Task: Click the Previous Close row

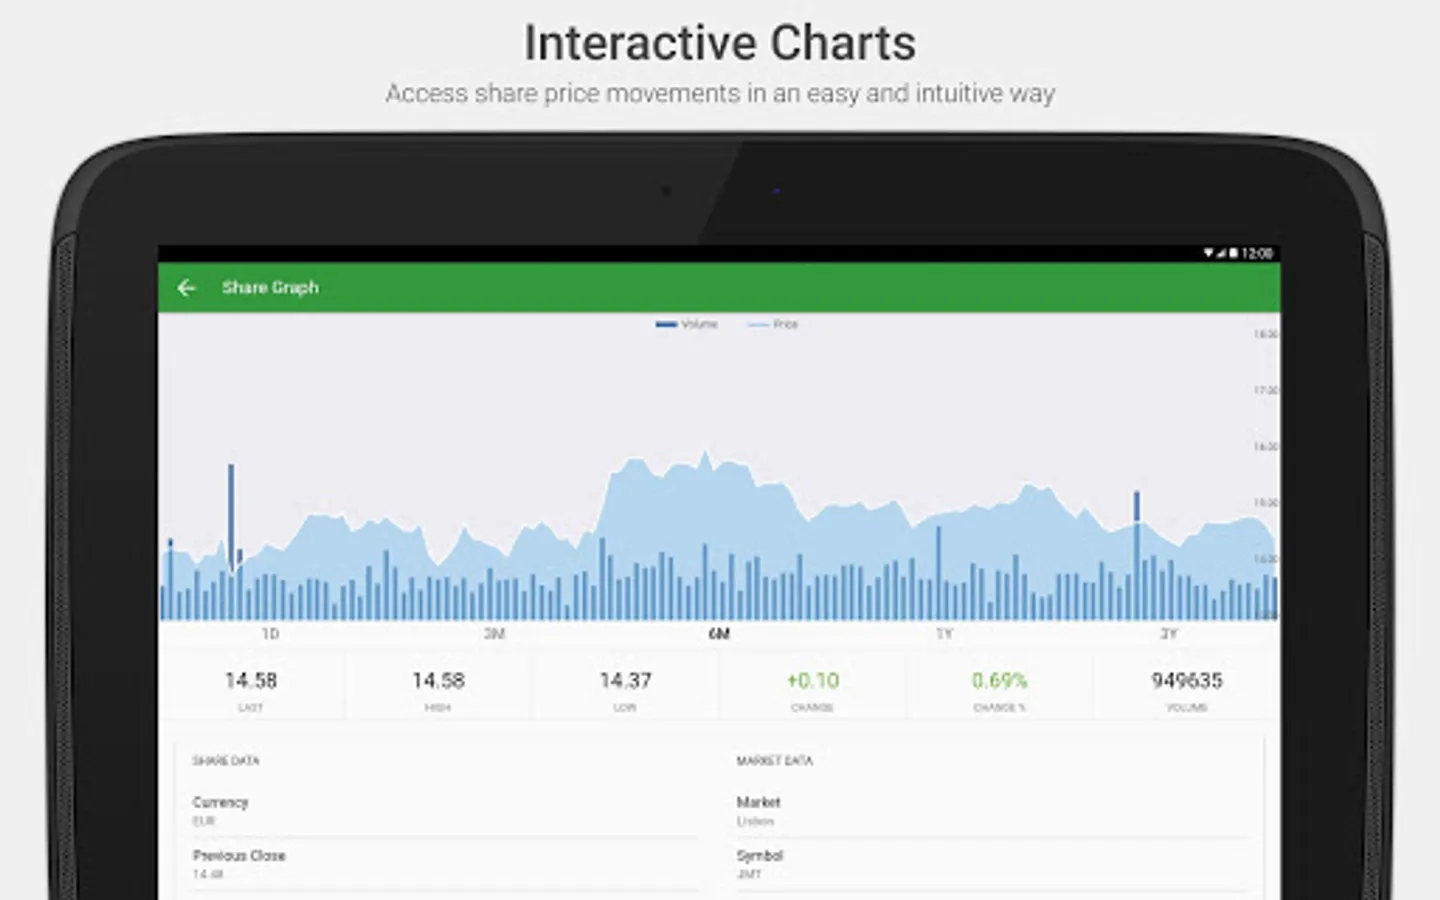Action: (445, 864)
